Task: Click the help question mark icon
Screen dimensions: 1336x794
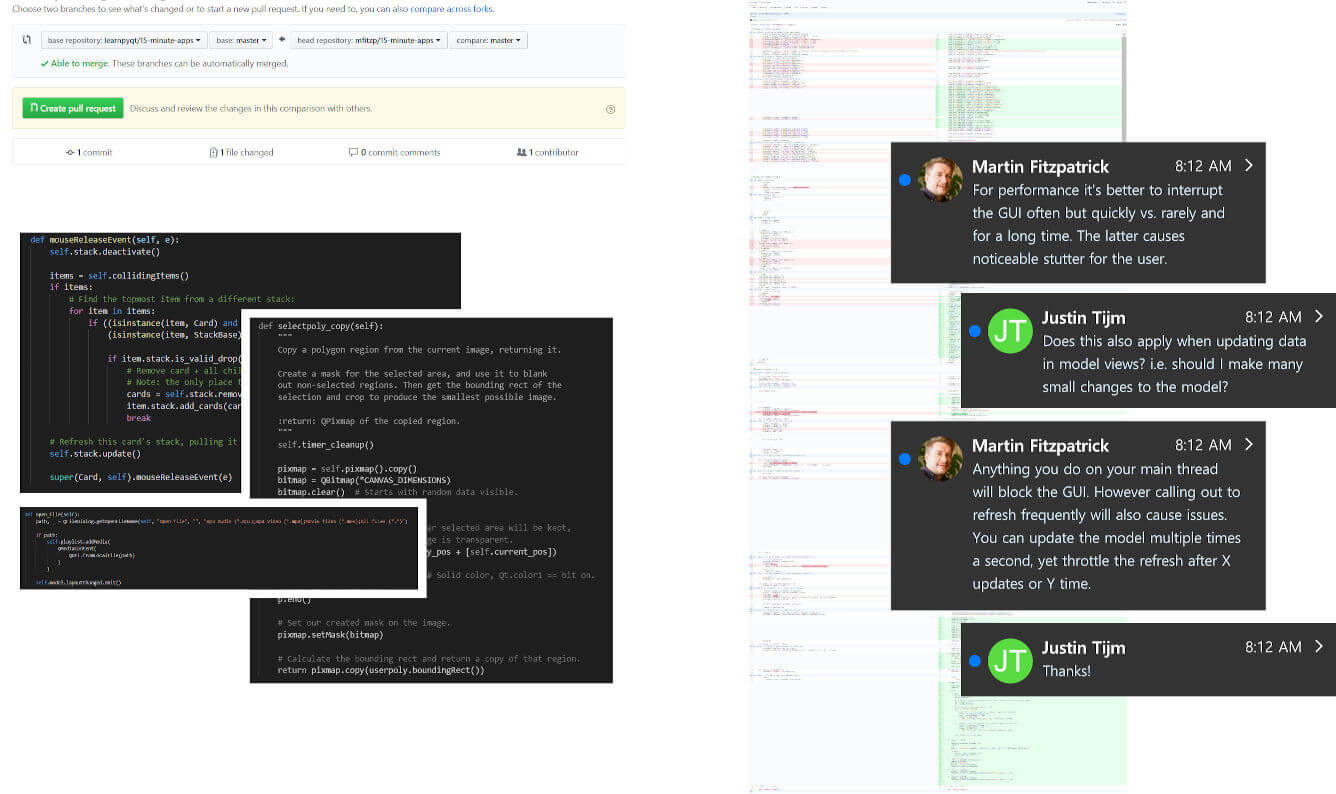Action: pos(610,109)
